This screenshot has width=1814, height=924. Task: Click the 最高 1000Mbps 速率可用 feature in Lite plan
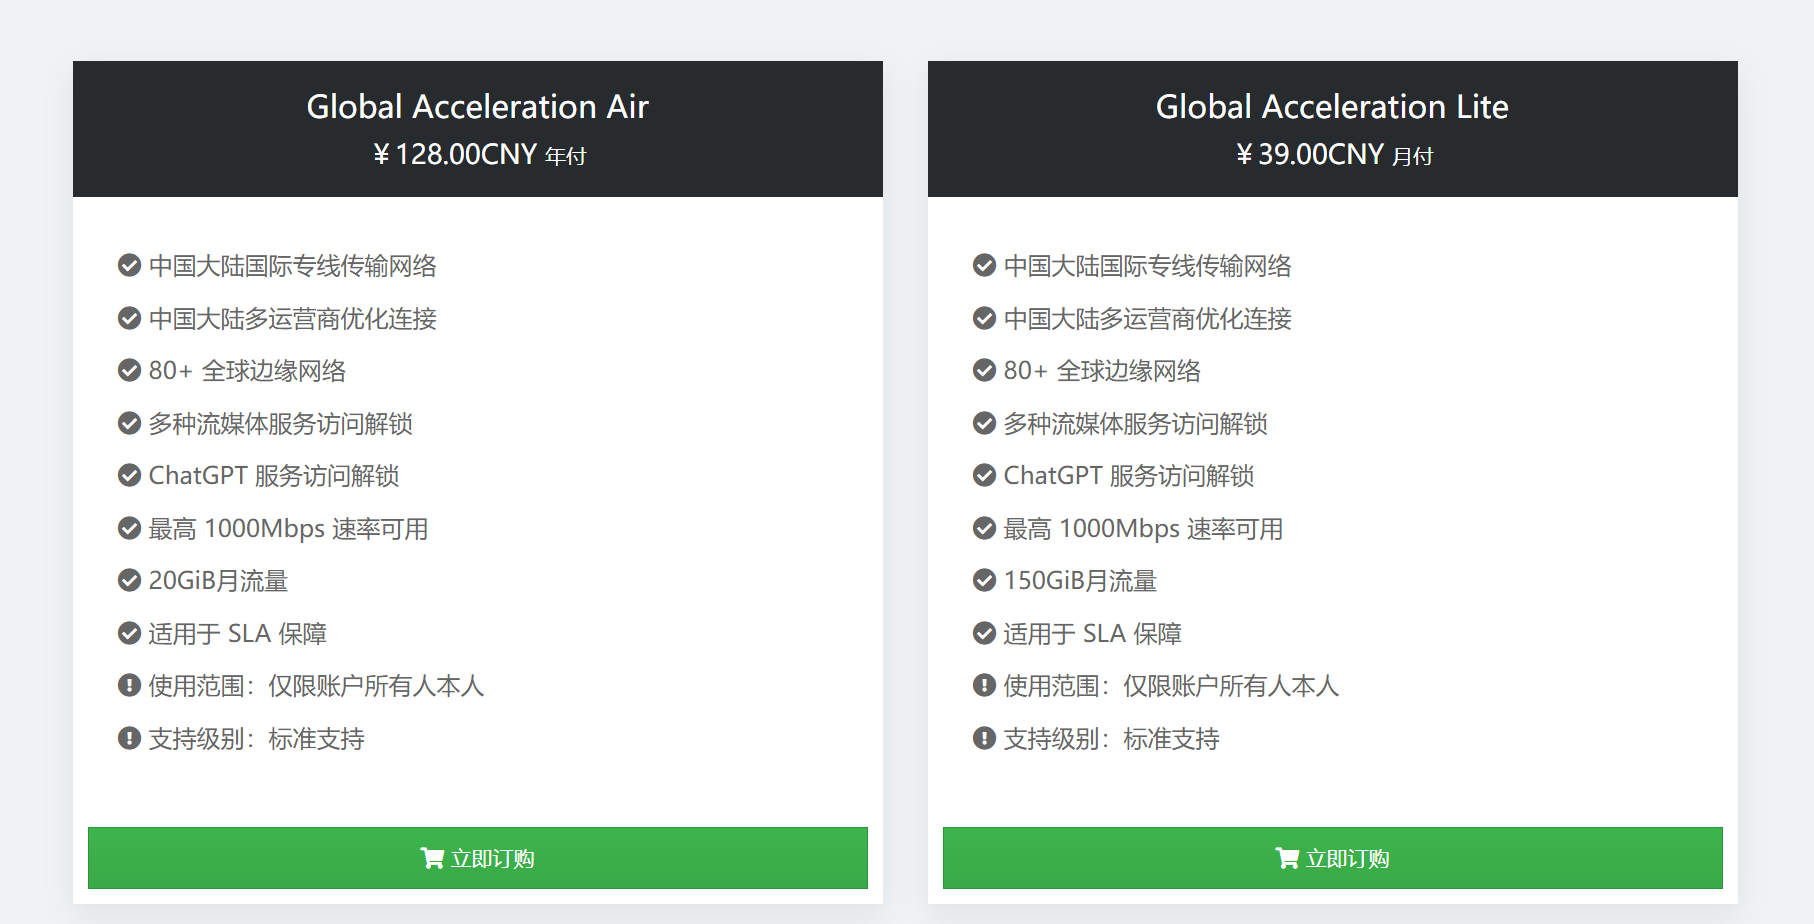[1143, 527]
